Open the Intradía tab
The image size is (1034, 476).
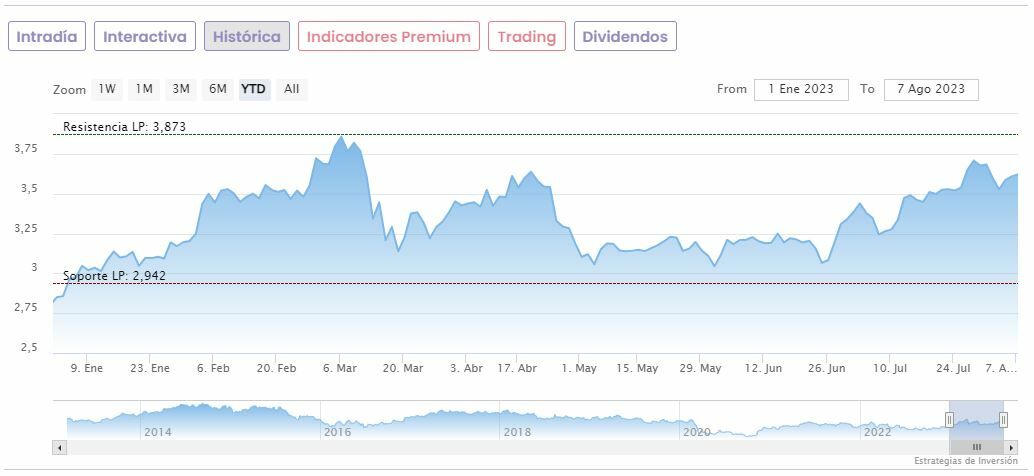click(47, 37)
